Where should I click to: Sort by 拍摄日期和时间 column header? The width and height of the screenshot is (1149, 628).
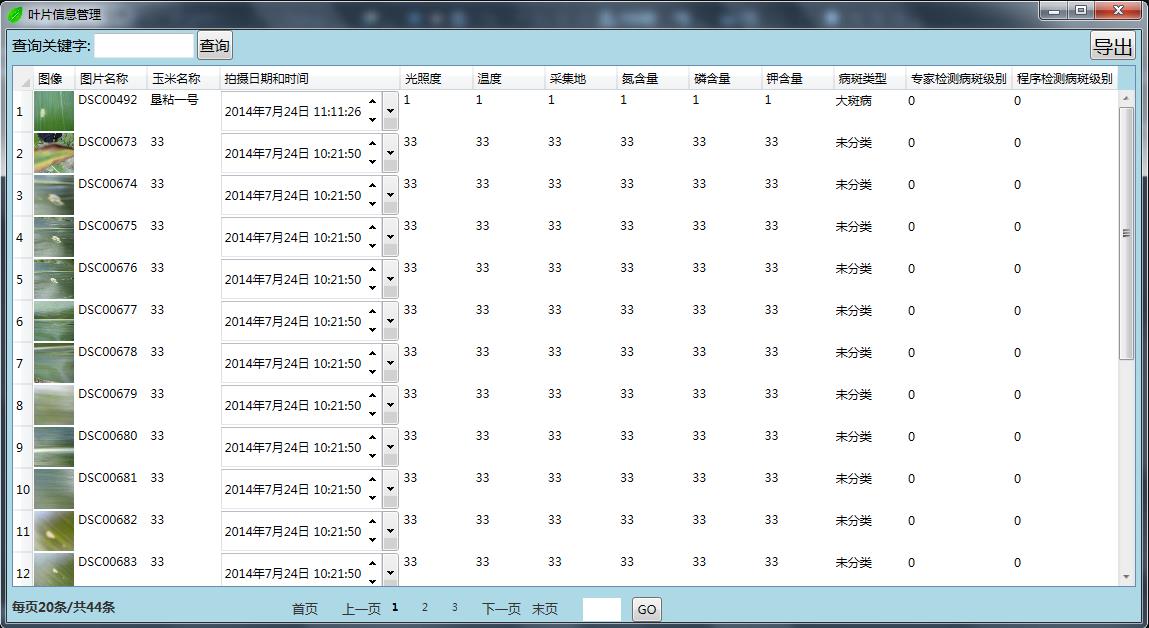[x=310, y=78]
